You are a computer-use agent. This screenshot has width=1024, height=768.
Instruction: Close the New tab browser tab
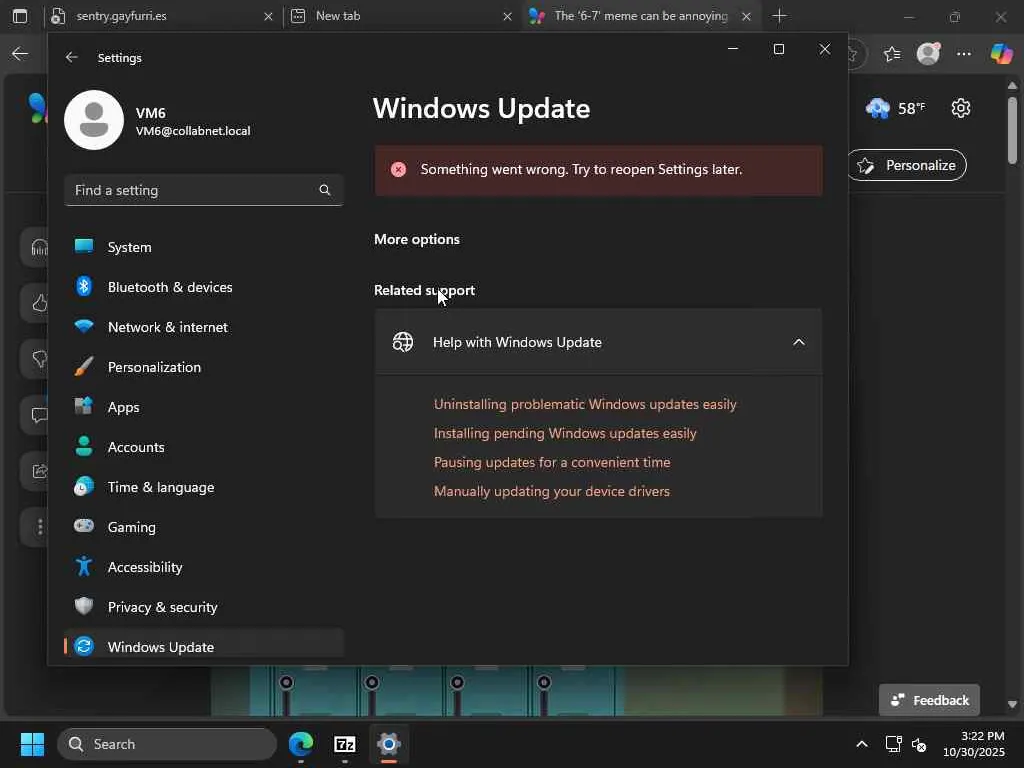coord(507,16)
